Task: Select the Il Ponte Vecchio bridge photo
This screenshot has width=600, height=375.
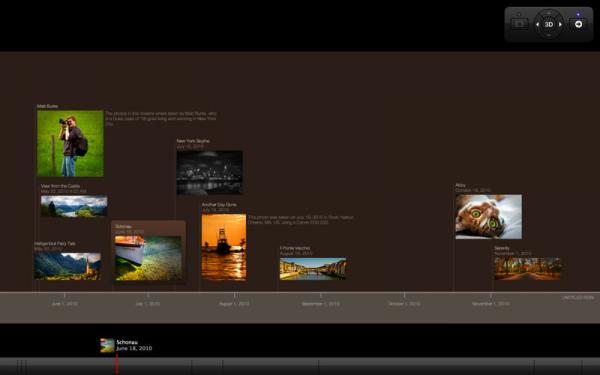Action: [313, 269]
